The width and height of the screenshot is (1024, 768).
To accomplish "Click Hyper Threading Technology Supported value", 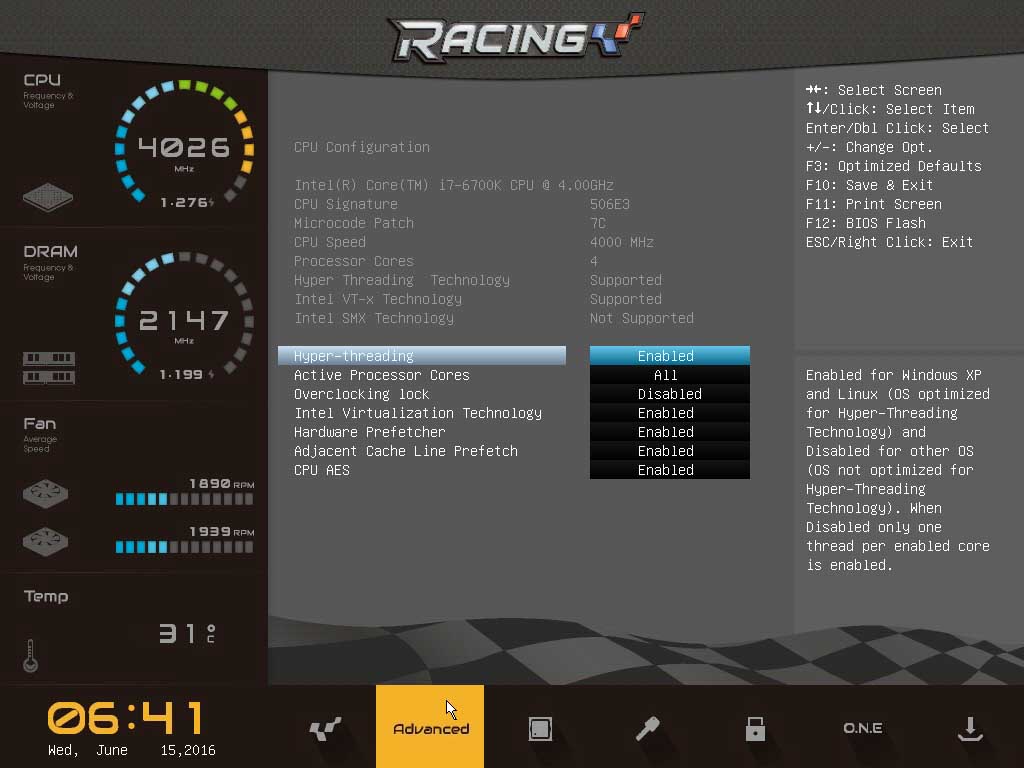I will (626, 280).
